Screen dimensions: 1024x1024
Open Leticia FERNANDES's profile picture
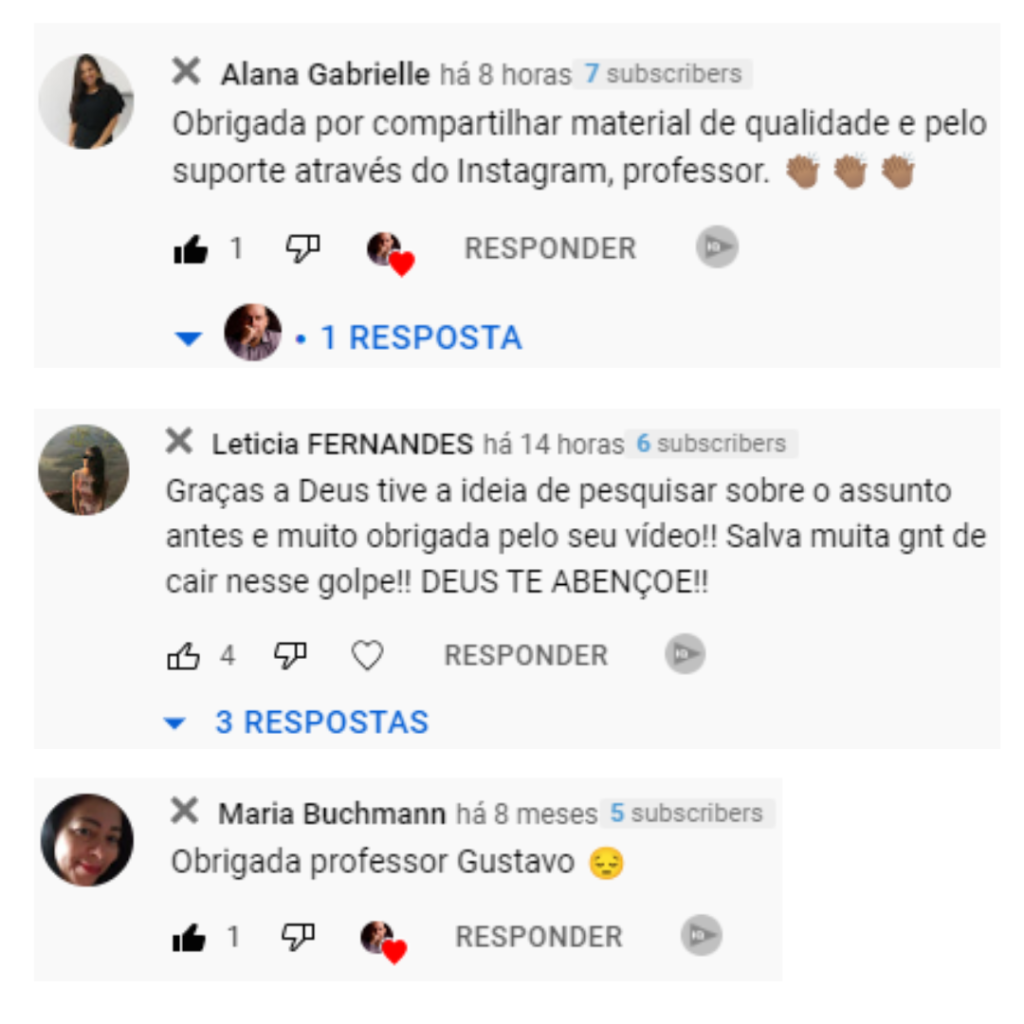tap(84, 470)
